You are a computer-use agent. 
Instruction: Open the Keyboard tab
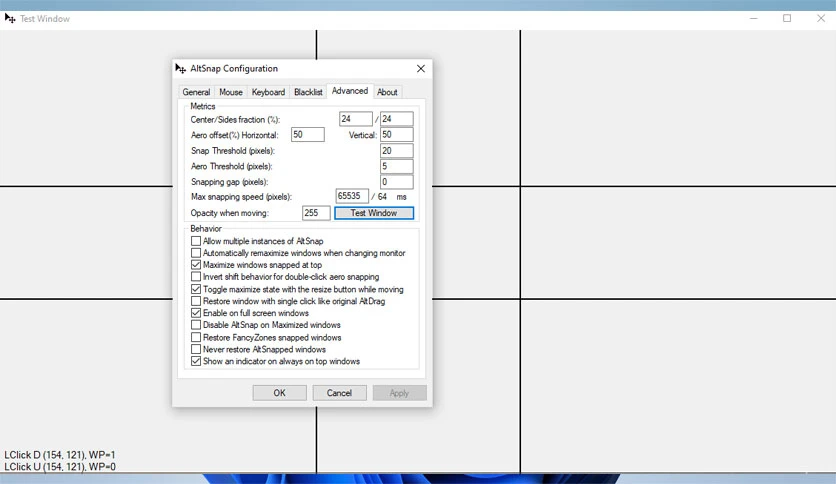268,92
